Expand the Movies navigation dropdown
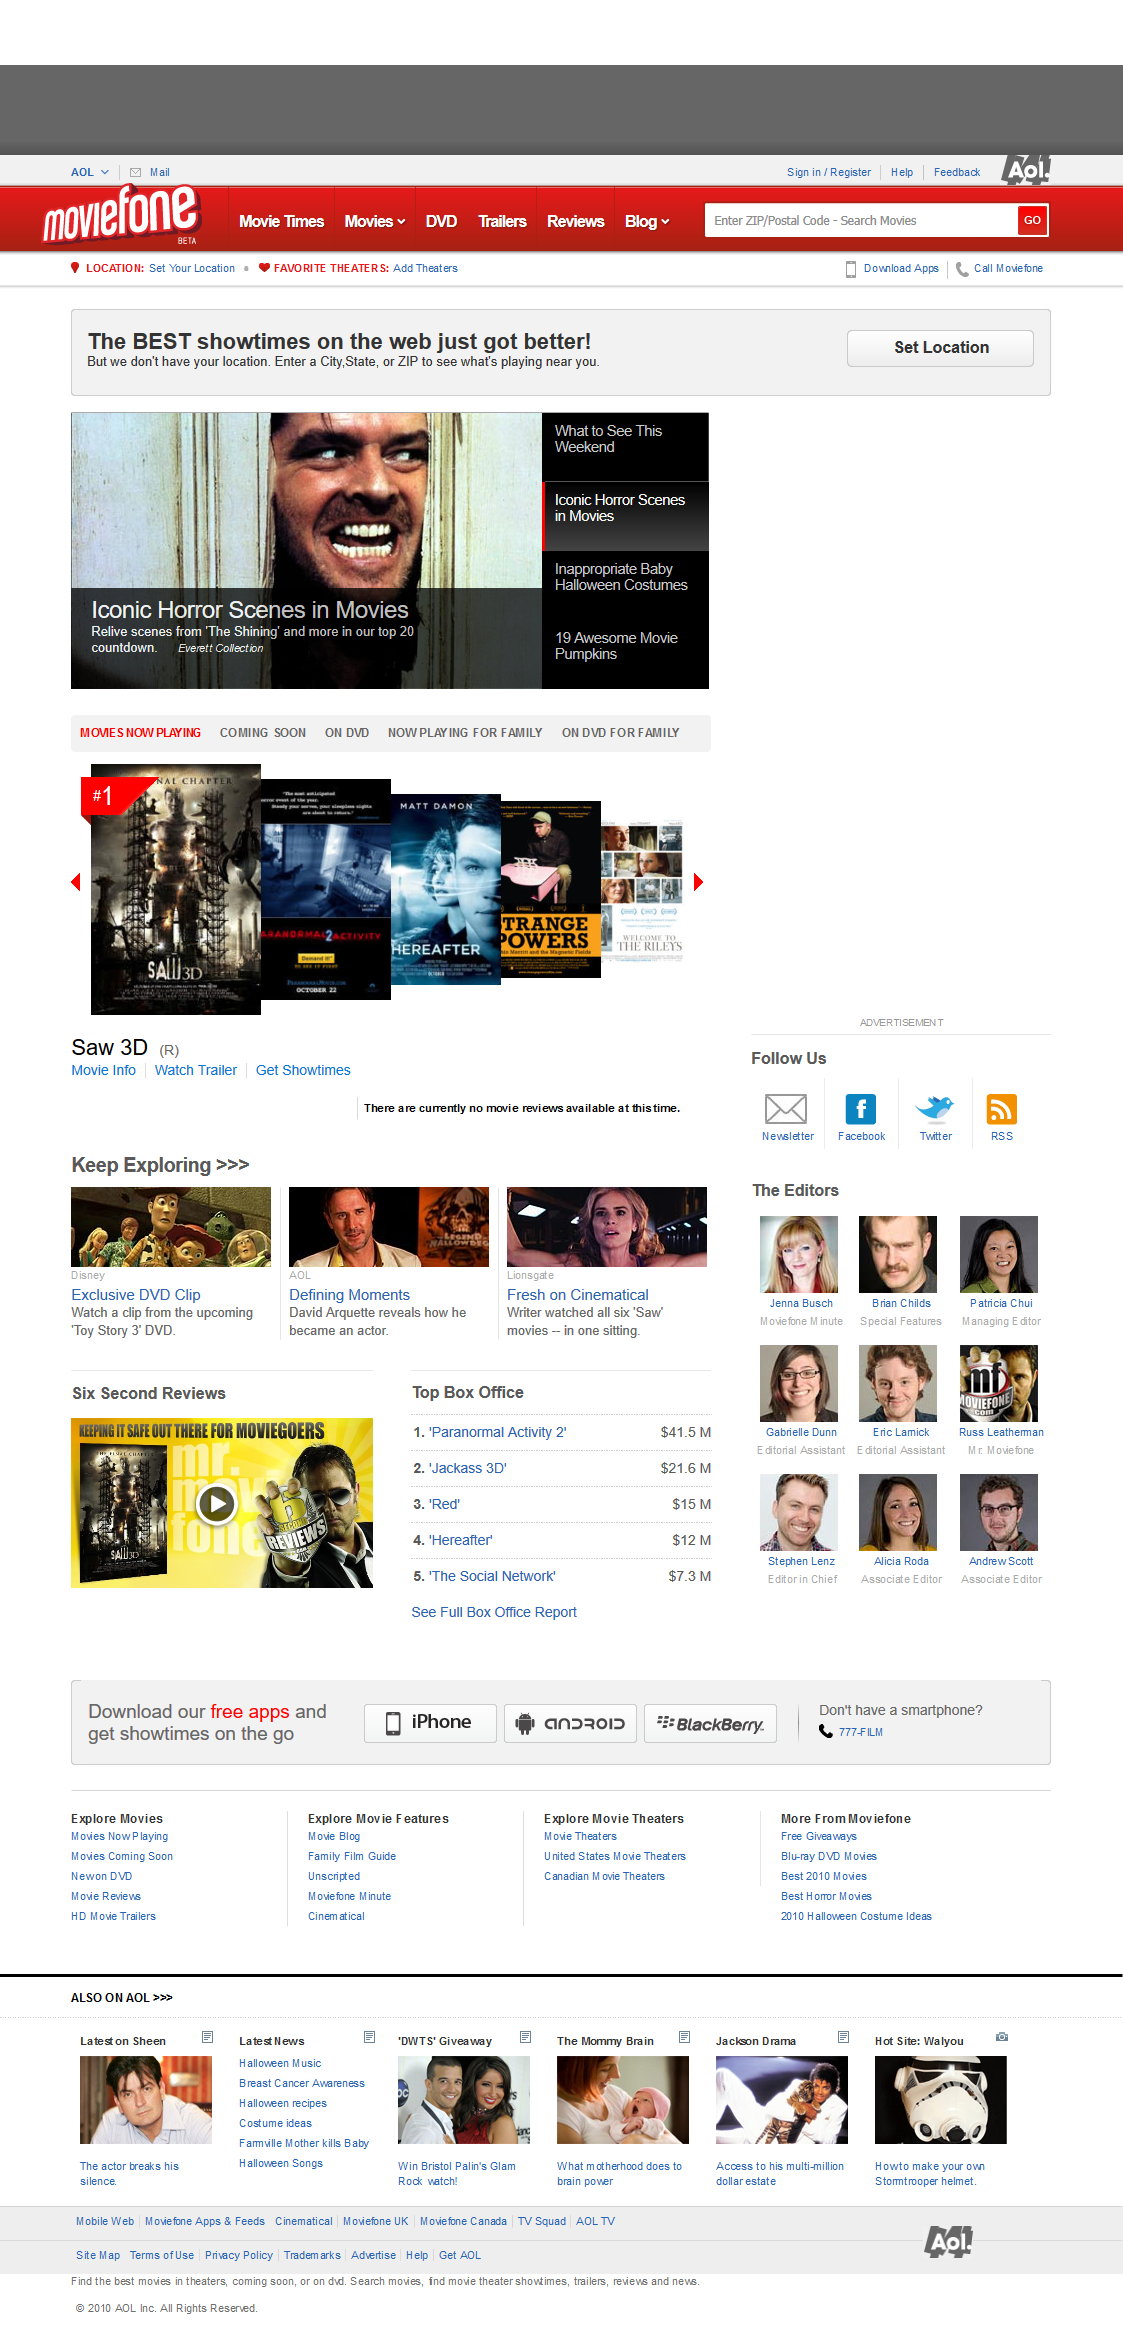 coord(401,222)
